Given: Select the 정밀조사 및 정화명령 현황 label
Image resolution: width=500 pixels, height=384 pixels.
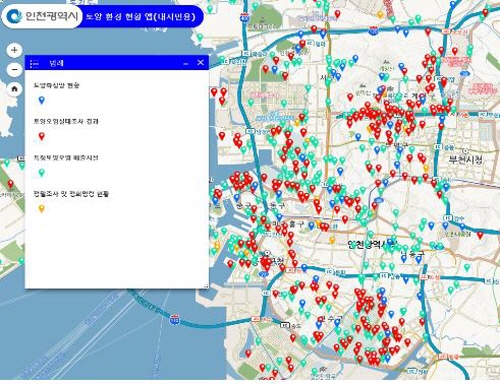Looking at the screenshot, I should point(71,194).
